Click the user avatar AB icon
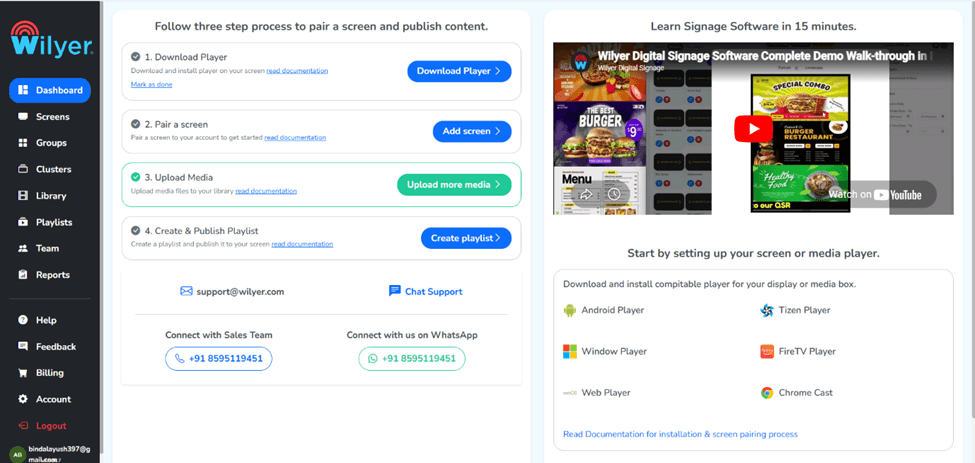The image size is (975, 463). click(17, 454)
